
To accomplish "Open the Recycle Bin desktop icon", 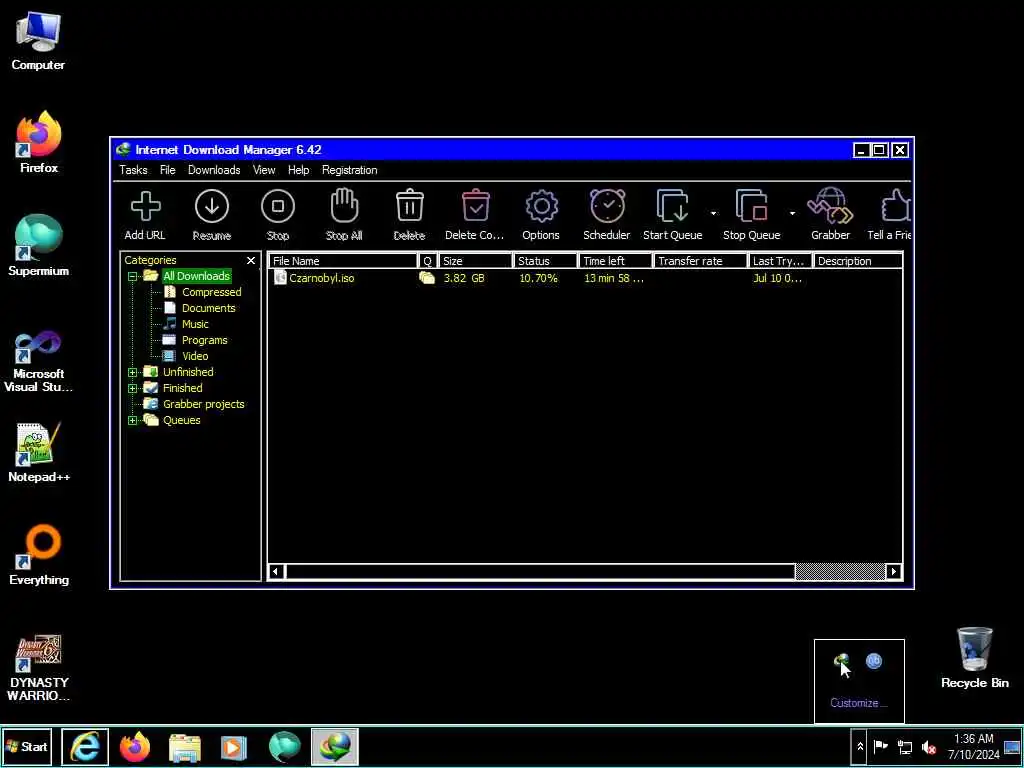I will point(974,658).
